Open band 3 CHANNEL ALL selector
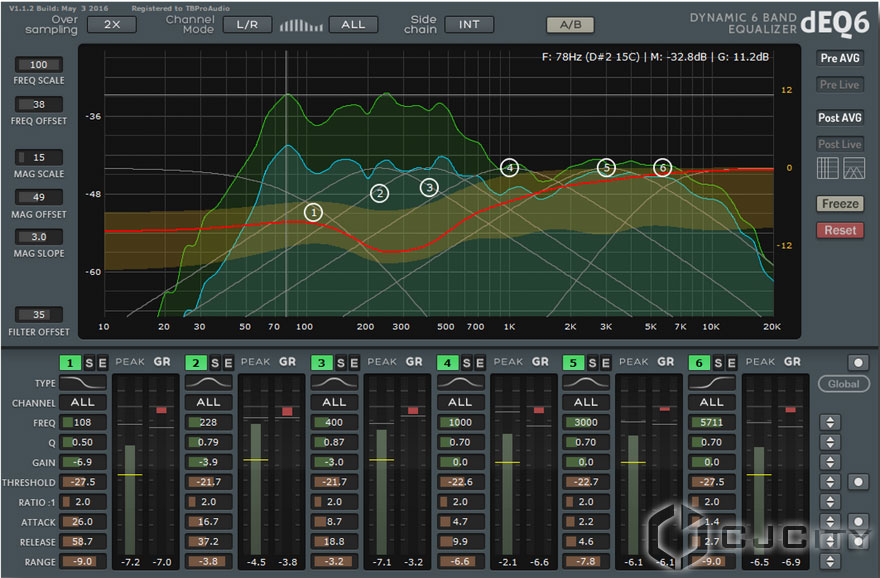The height and width of the screenshot is (578, 880). (334, 402)
